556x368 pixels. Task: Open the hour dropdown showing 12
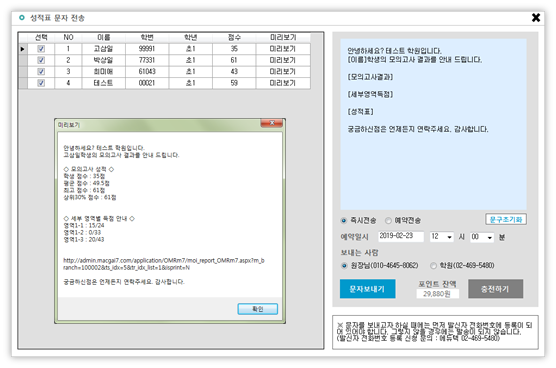pyautogui.click(x=441, y=237)
